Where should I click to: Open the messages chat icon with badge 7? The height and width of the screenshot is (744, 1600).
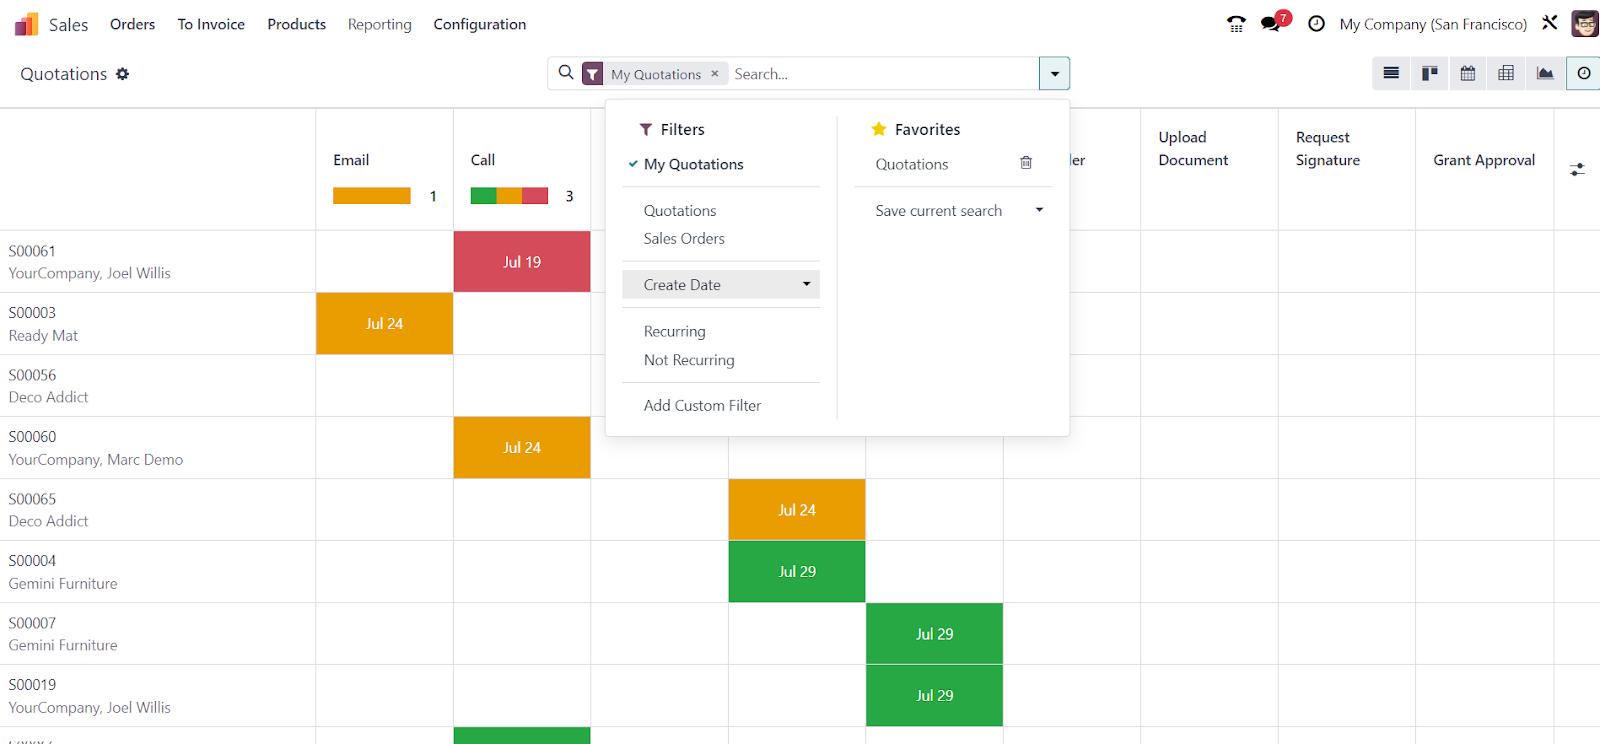pos(1273,22)
